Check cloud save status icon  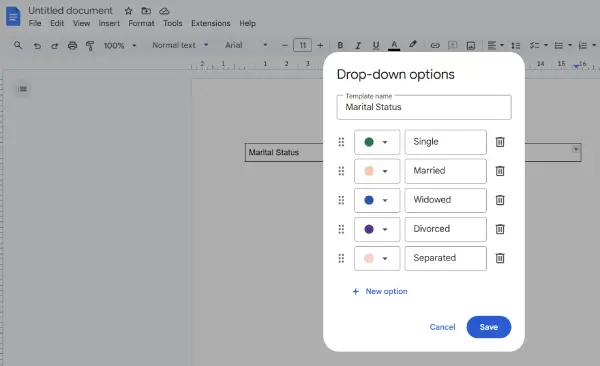164,11
